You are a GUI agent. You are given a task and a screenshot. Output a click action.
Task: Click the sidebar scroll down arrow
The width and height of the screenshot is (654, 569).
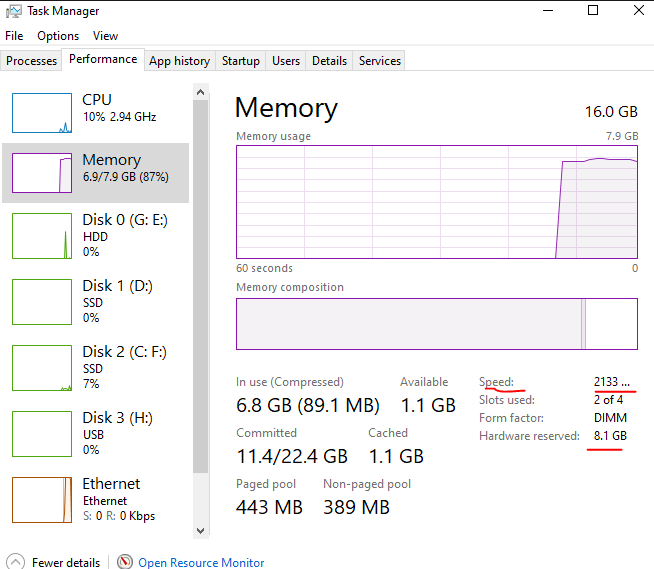201,531
